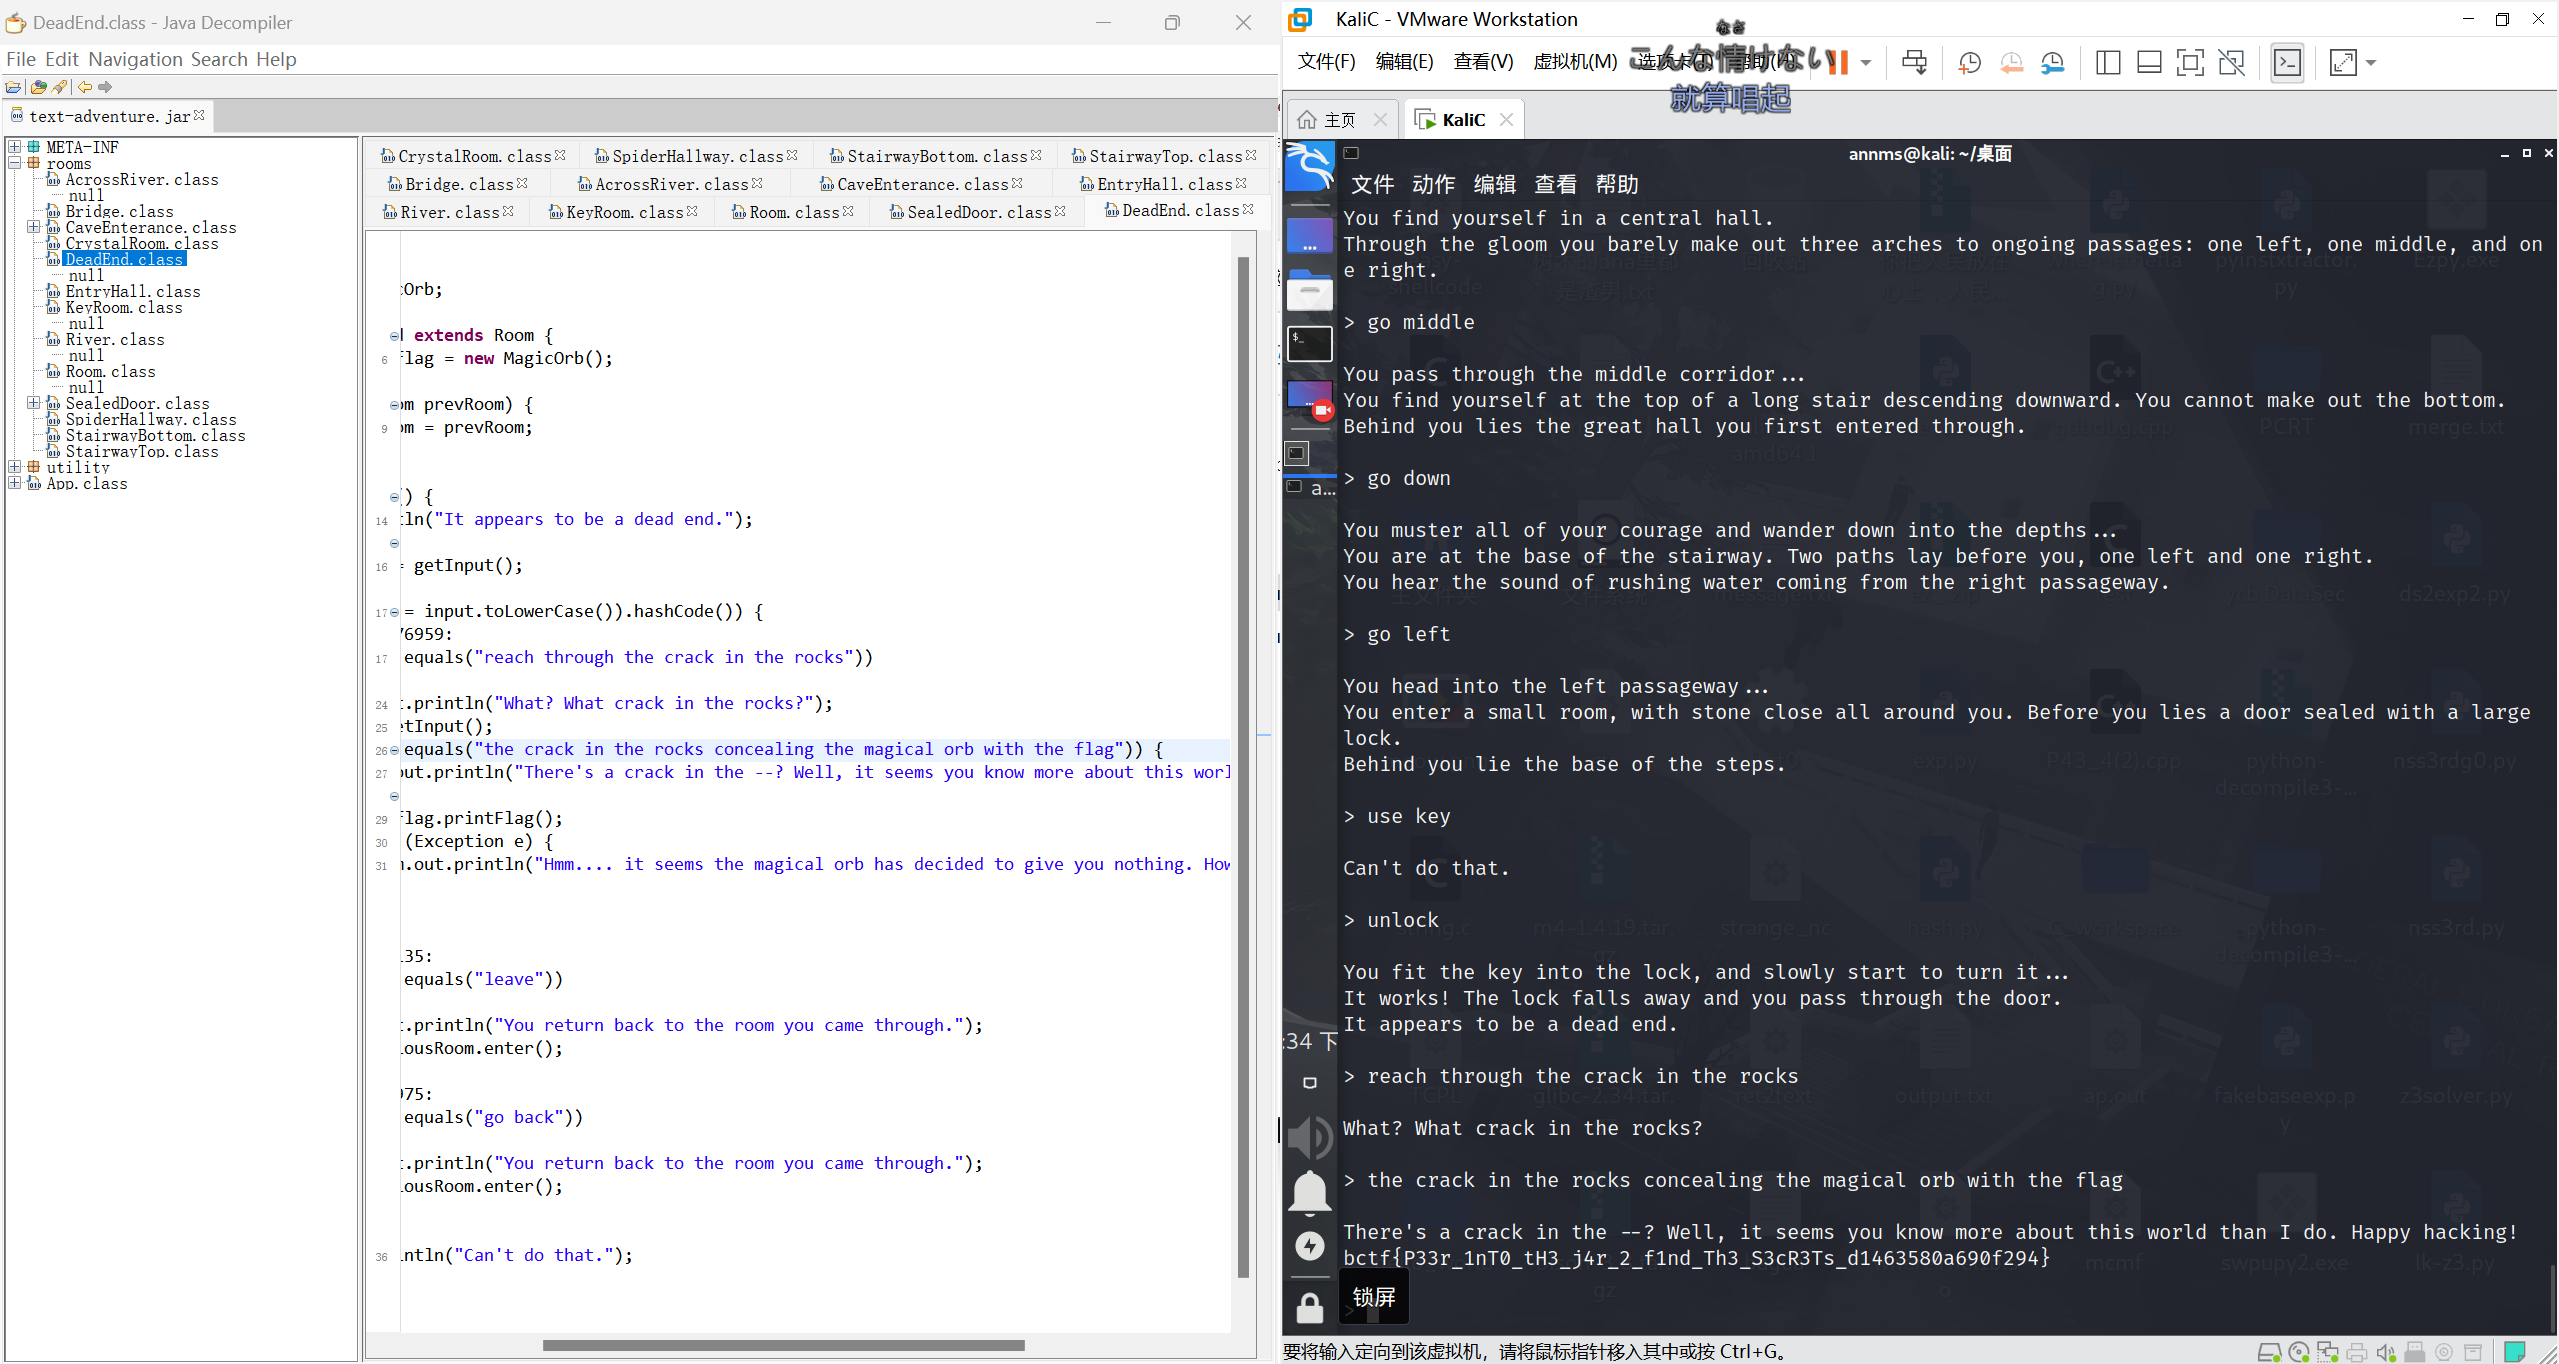Open the file manager in Kali dock
Image resolution: width=2559 pixels, height=1364 pixels.
(1309, 289)
